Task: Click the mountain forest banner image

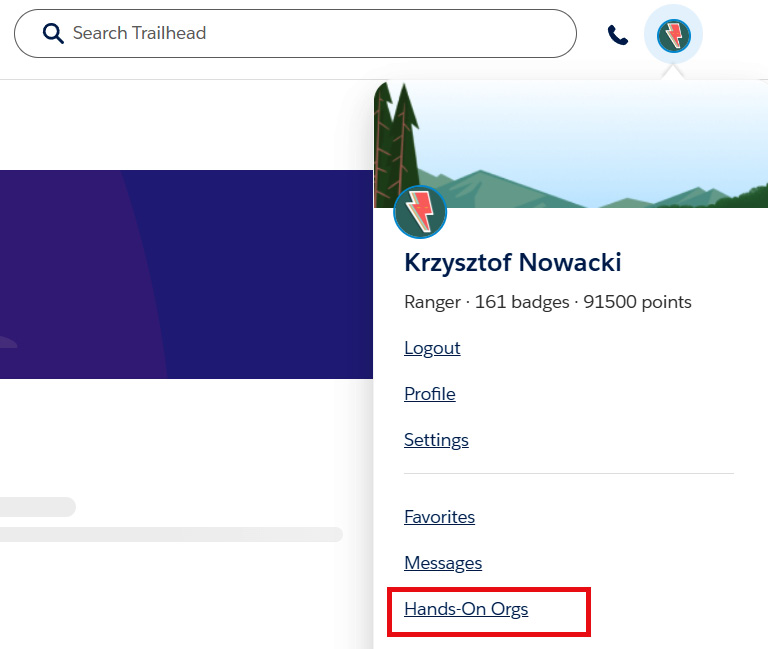Action: tap(571, 144)
